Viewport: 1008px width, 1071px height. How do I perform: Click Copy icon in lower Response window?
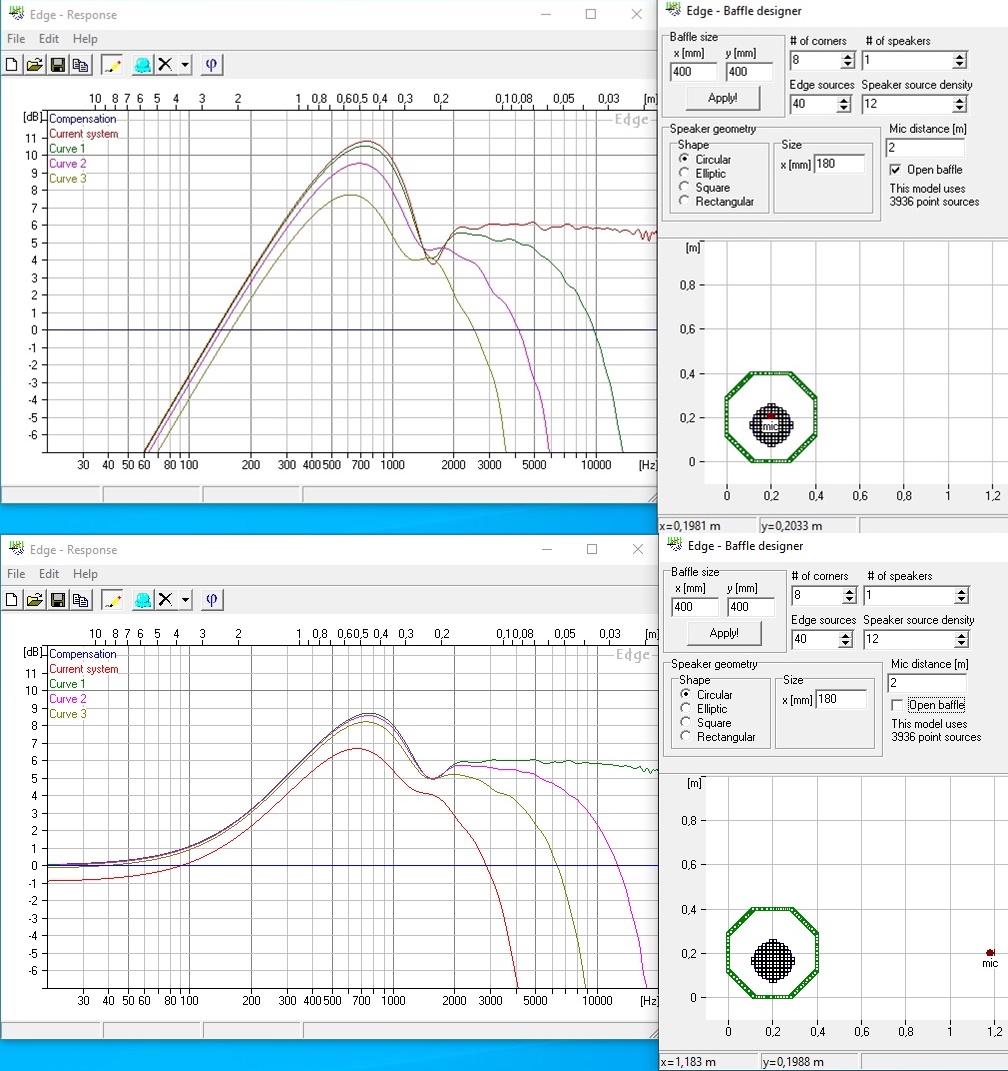tap(81, 600)
